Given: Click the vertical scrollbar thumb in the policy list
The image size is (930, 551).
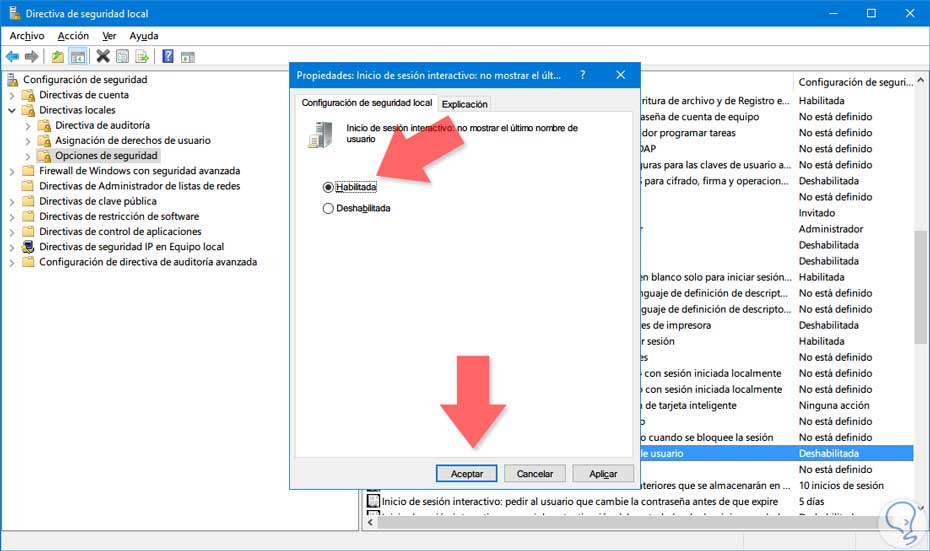Looking at the screenshot, I should [920, 288].
